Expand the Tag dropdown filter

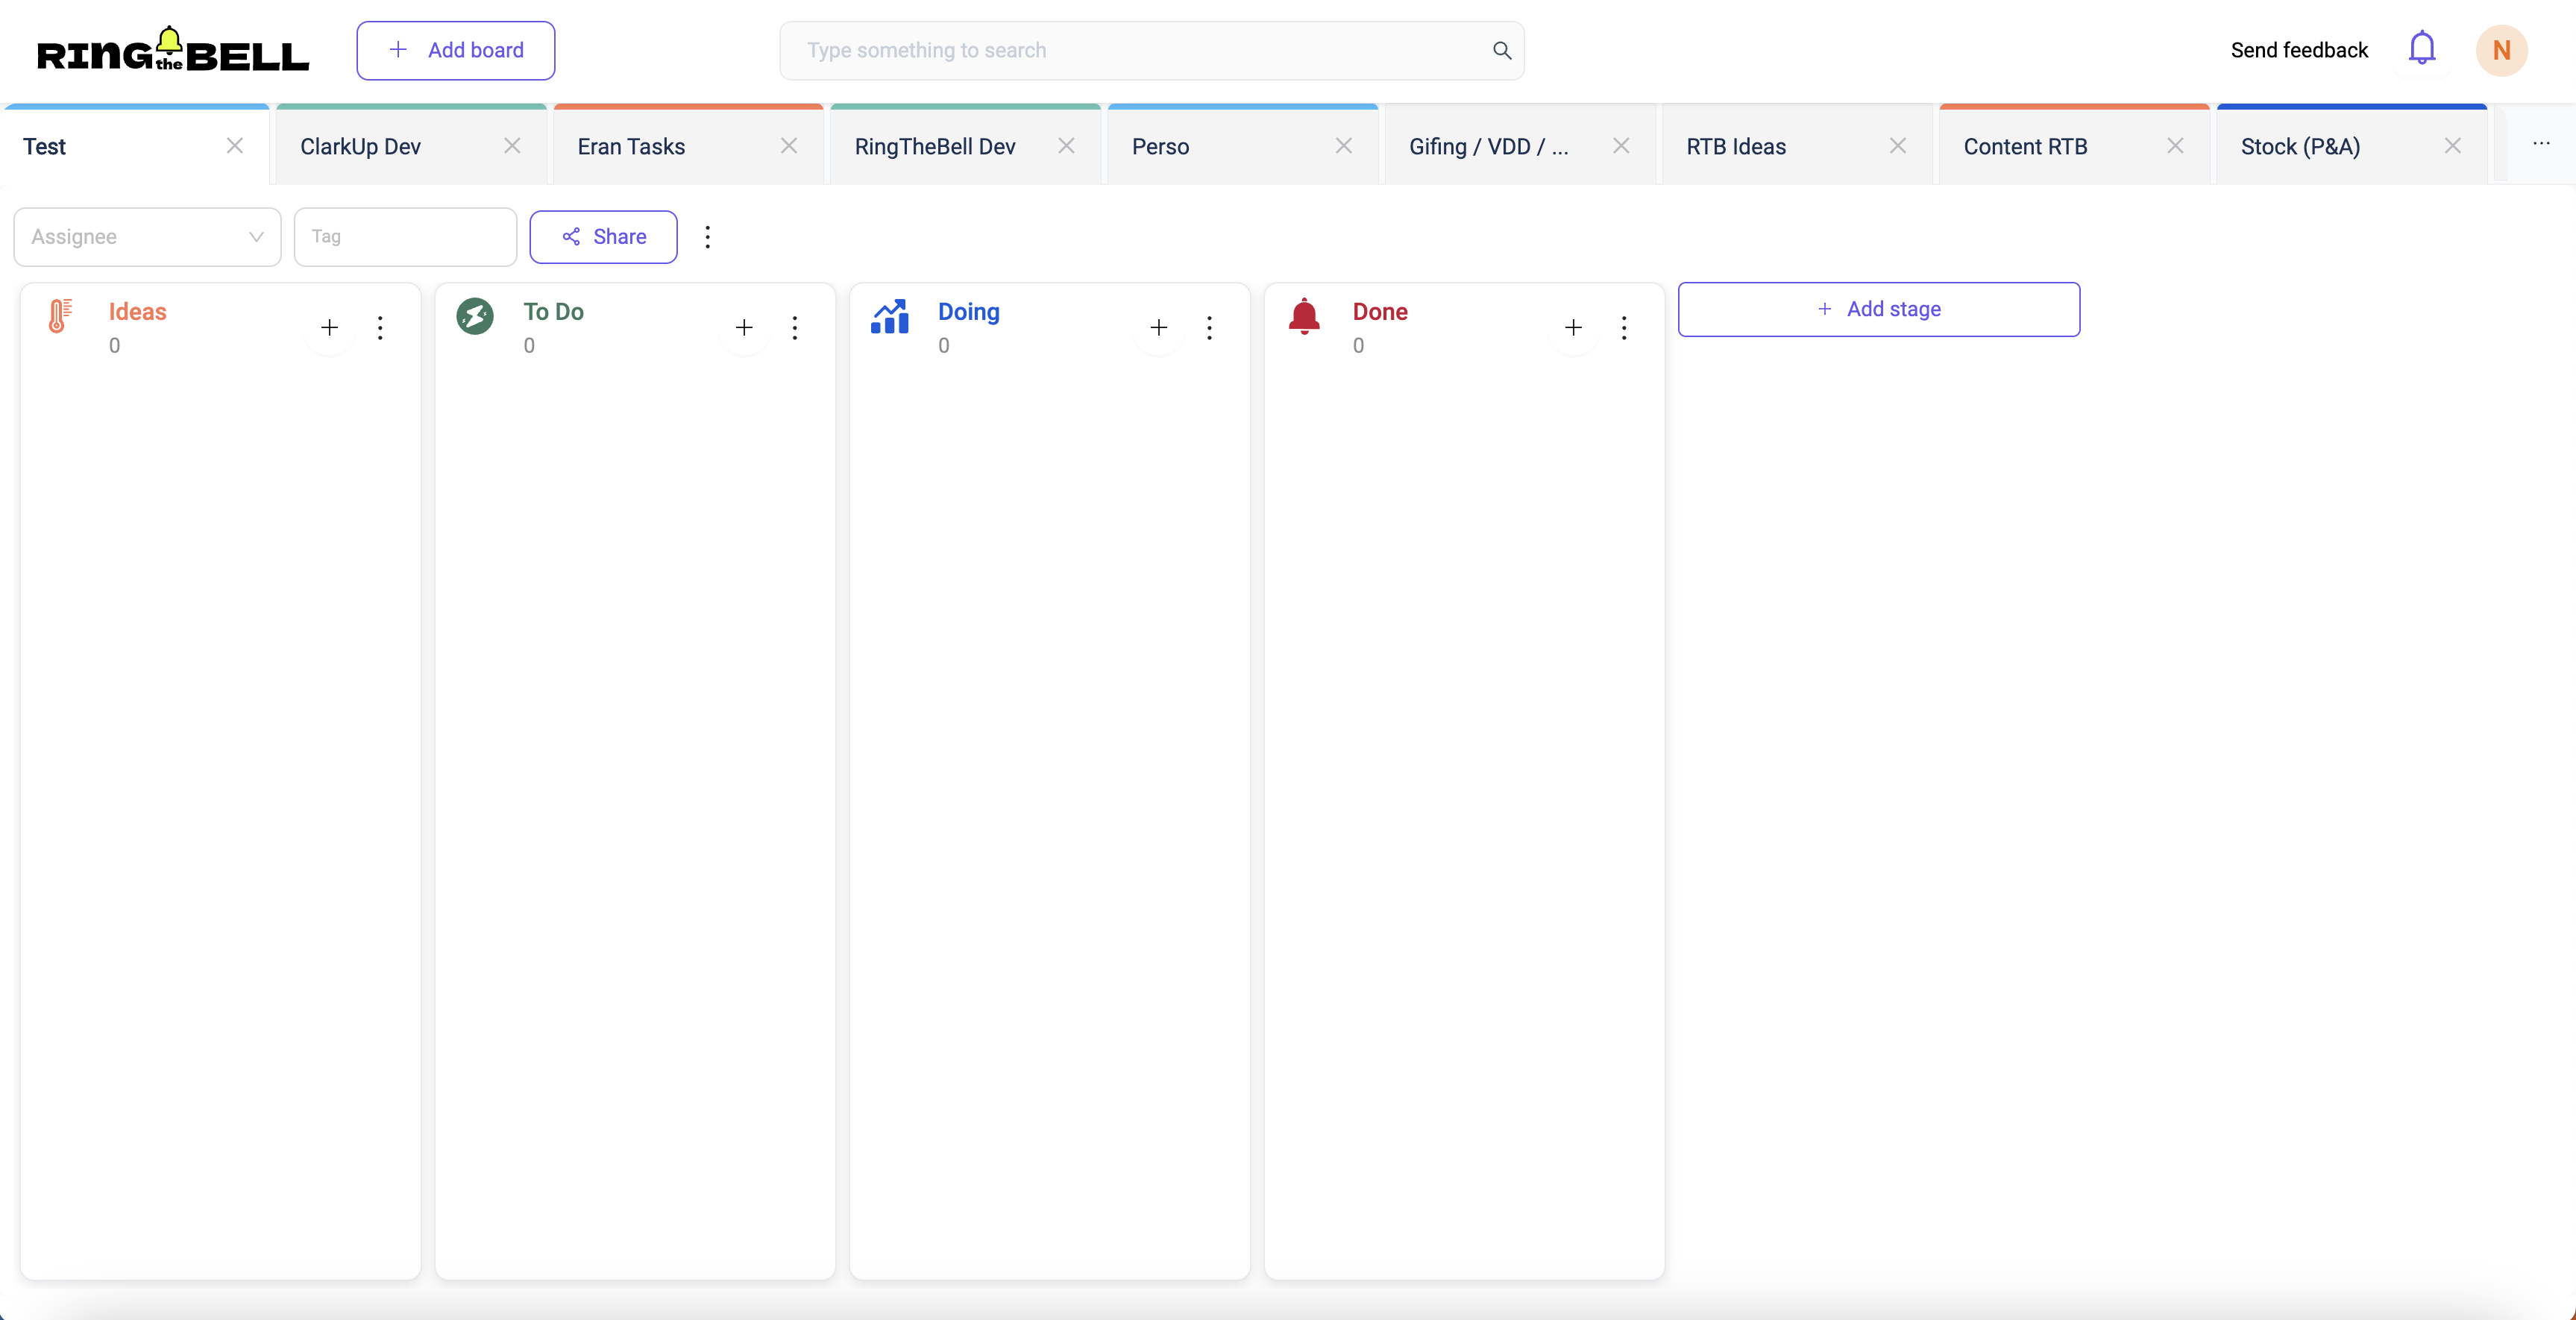(404, 236)
